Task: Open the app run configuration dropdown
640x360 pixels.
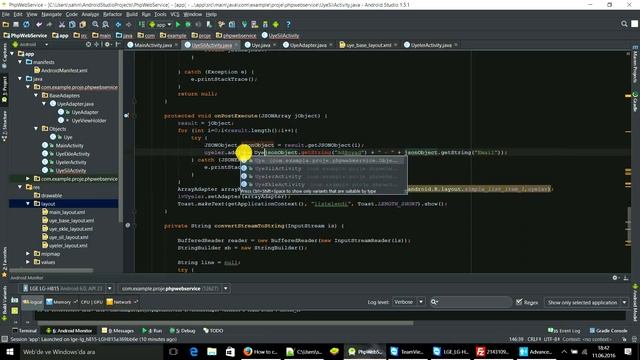Action: (160, 24)
